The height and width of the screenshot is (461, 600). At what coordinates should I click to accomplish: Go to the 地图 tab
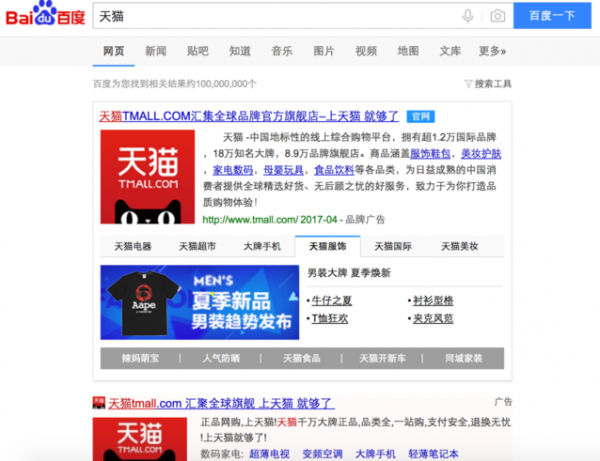coord(408,51)
